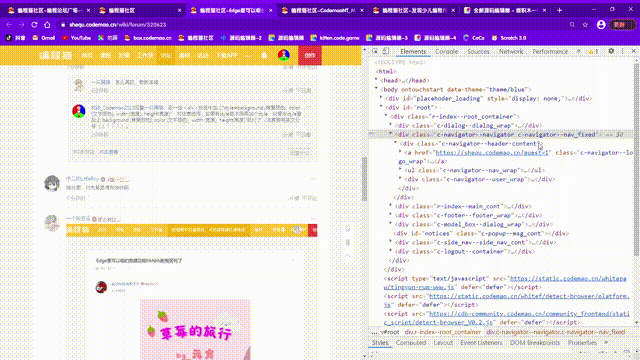Switch to the Console DevTools tab
640x360 pixels.
tap(447, 51)
